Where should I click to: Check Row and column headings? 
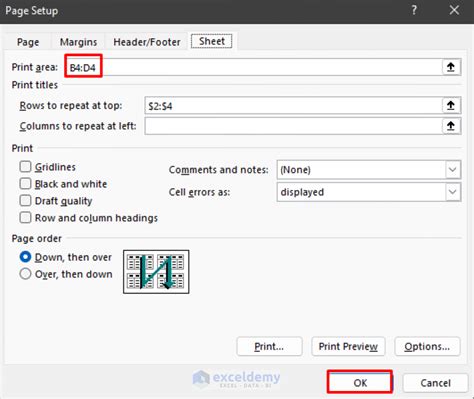click(25, 218)
